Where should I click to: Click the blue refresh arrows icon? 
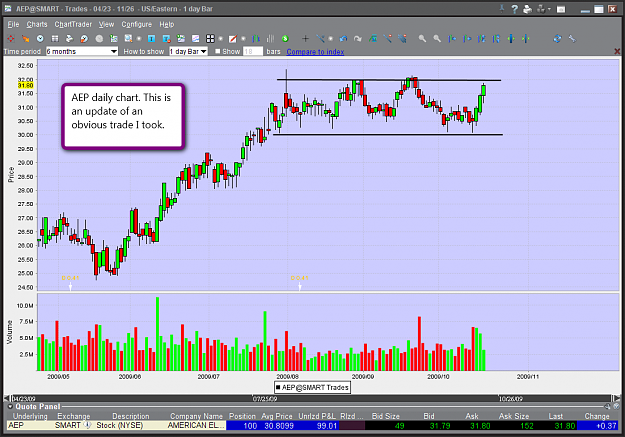click(x=557, y=39)
